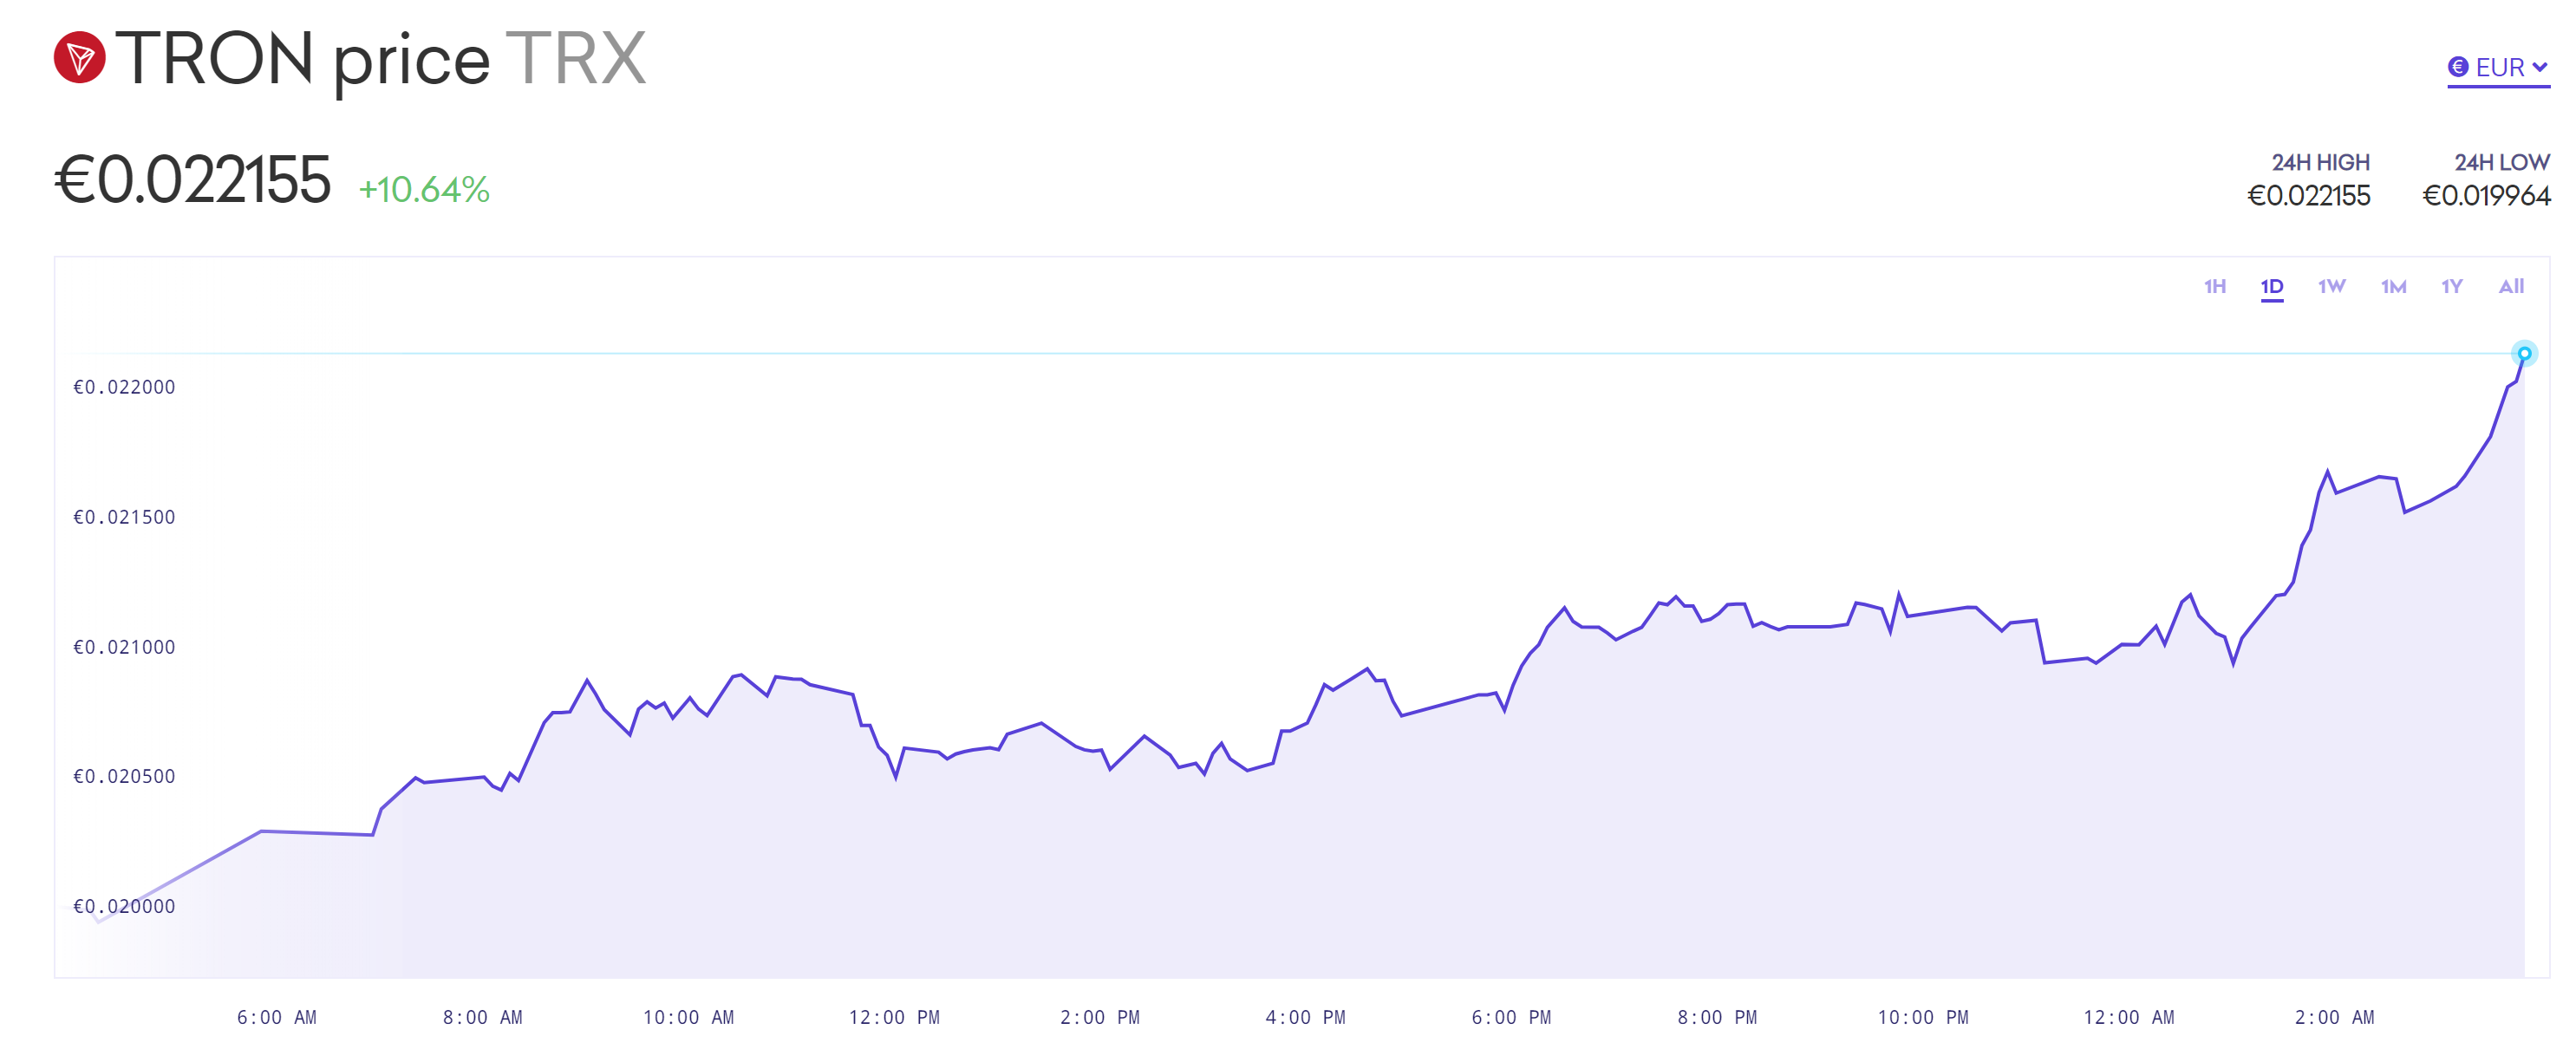Screen dimensions: 2576x1049
Task: Click the euro currency symbol icon
Action: click(2457, 67)
